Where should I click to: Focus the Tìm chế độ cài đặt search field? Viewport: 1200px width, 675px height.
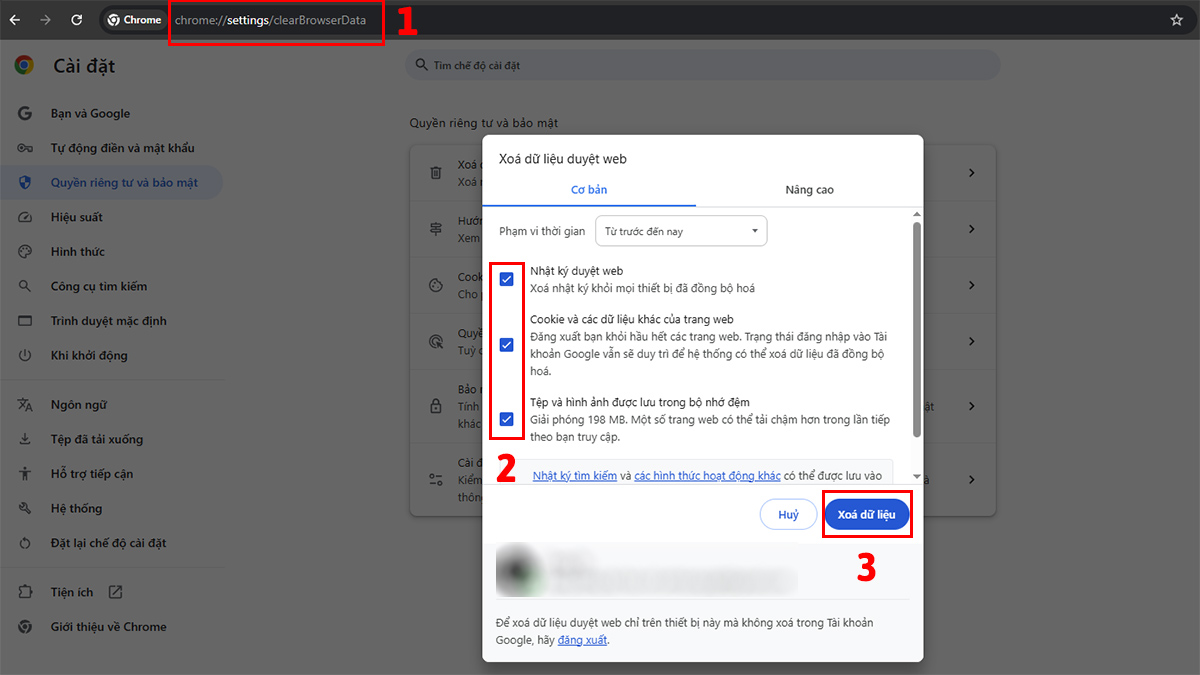703,65
